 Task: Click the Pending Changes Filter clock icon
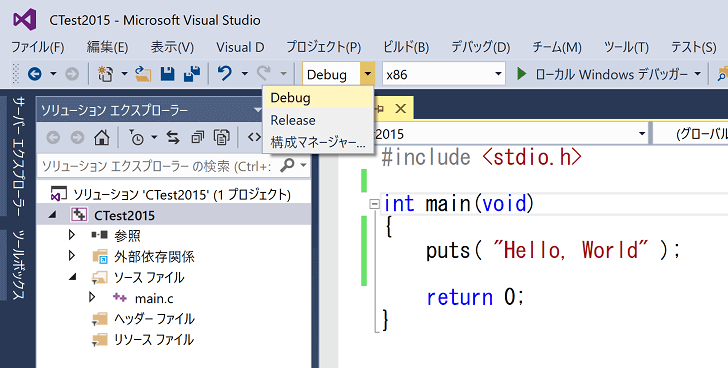pos(136,137)
